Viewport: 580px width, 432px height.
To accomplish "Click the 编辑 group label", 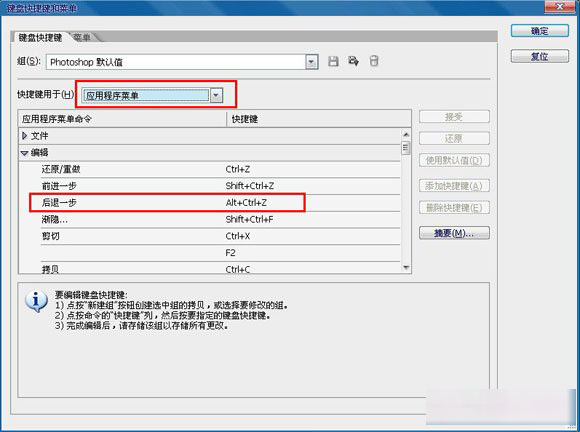I will coord(39,153).
